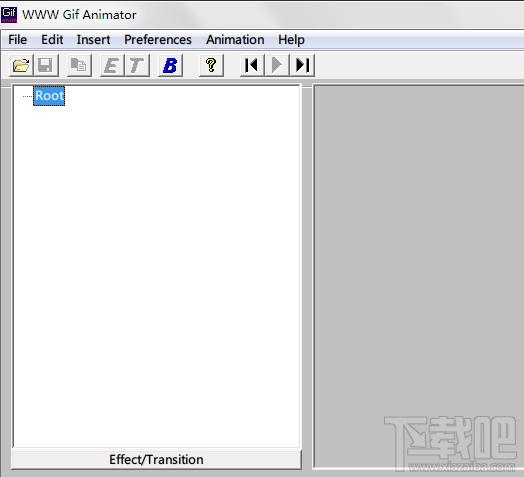Click the Copy documents toolbar icon

79,65
